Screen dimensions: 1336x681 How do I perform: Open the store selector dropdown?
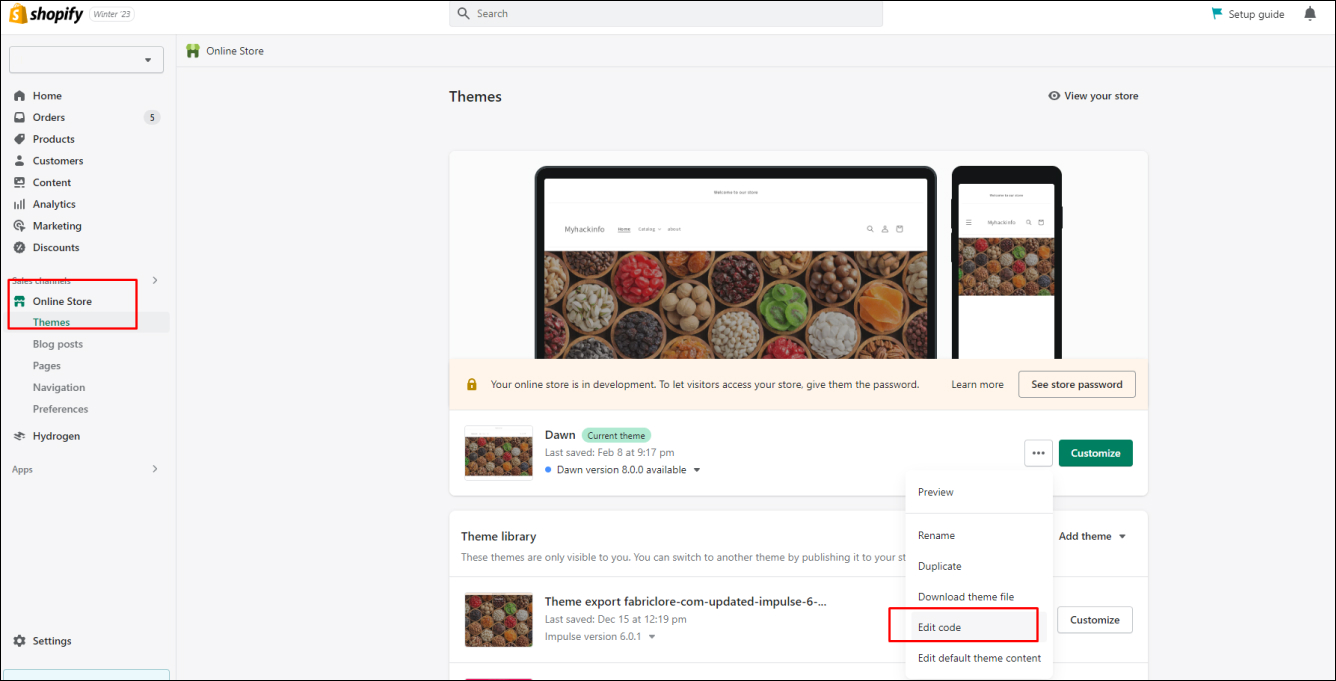point(86,60)
